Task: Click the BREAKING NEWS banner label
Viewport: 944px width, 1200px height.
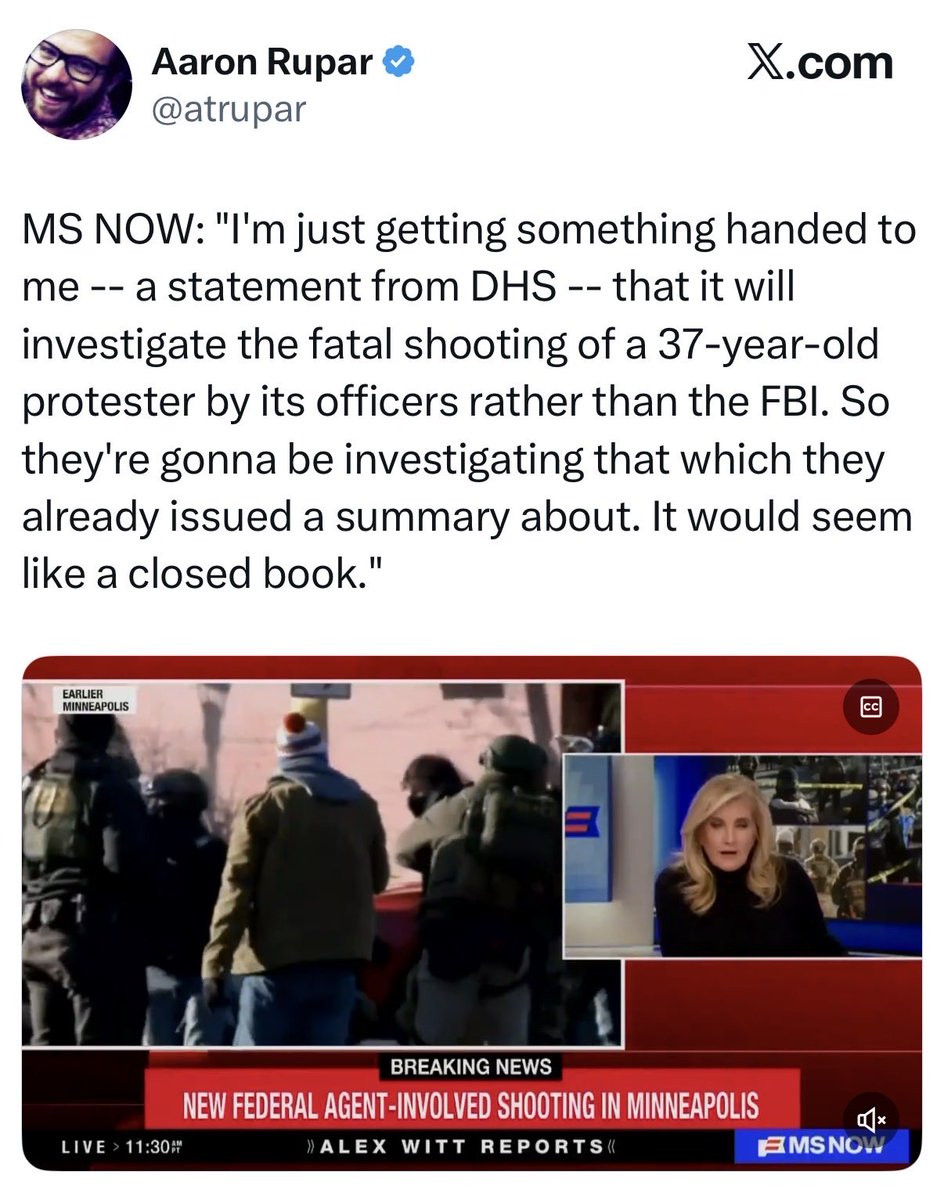Action: (x=471, y=1067)
